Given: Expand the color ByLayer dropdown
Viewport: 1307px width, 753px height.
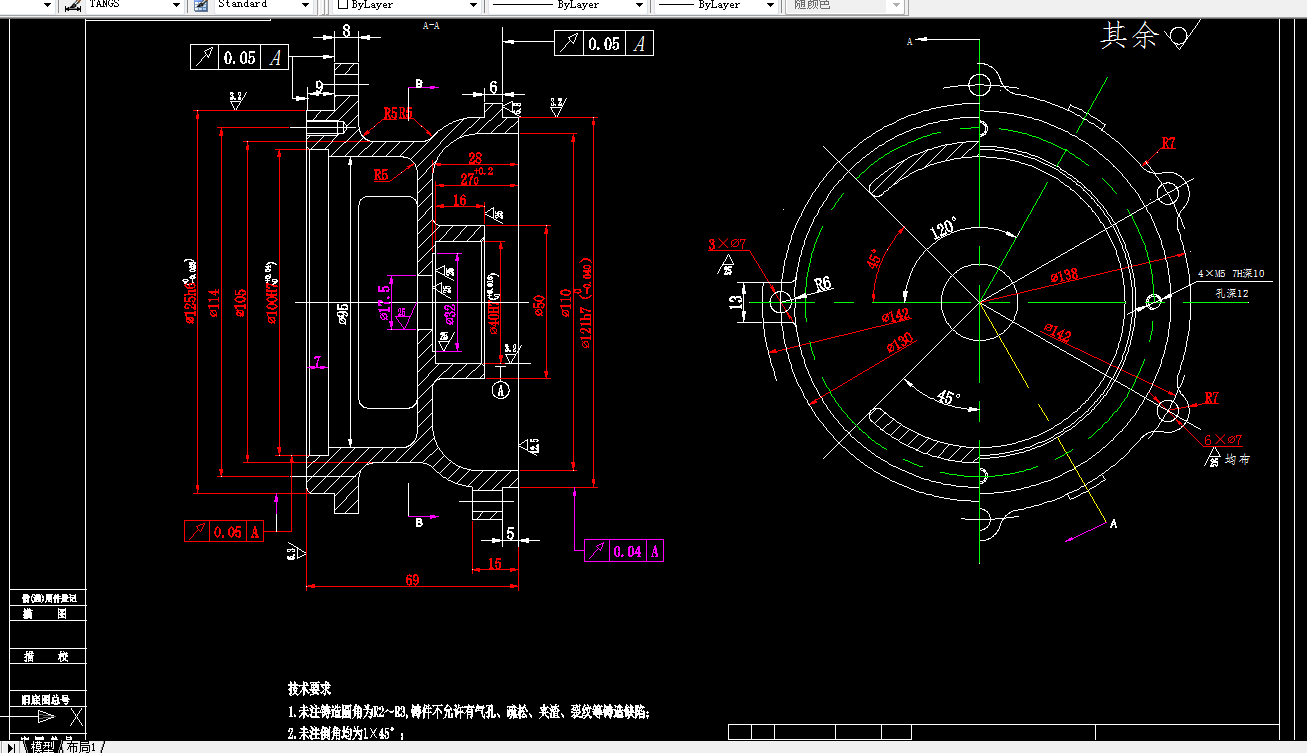Looking at the screenshot, I should (x=474, y=5).
